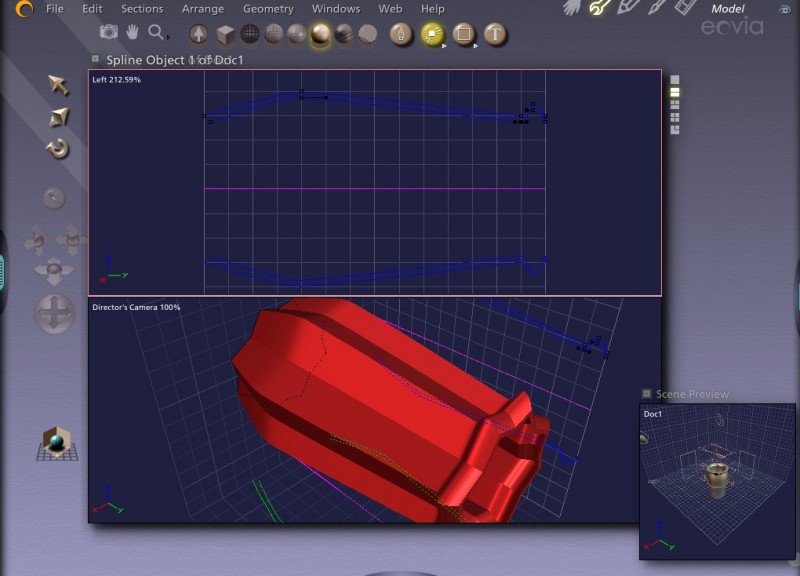Click the rotate tool in the left toolbar
Viewport: 800px width, 576px height.
57,149
